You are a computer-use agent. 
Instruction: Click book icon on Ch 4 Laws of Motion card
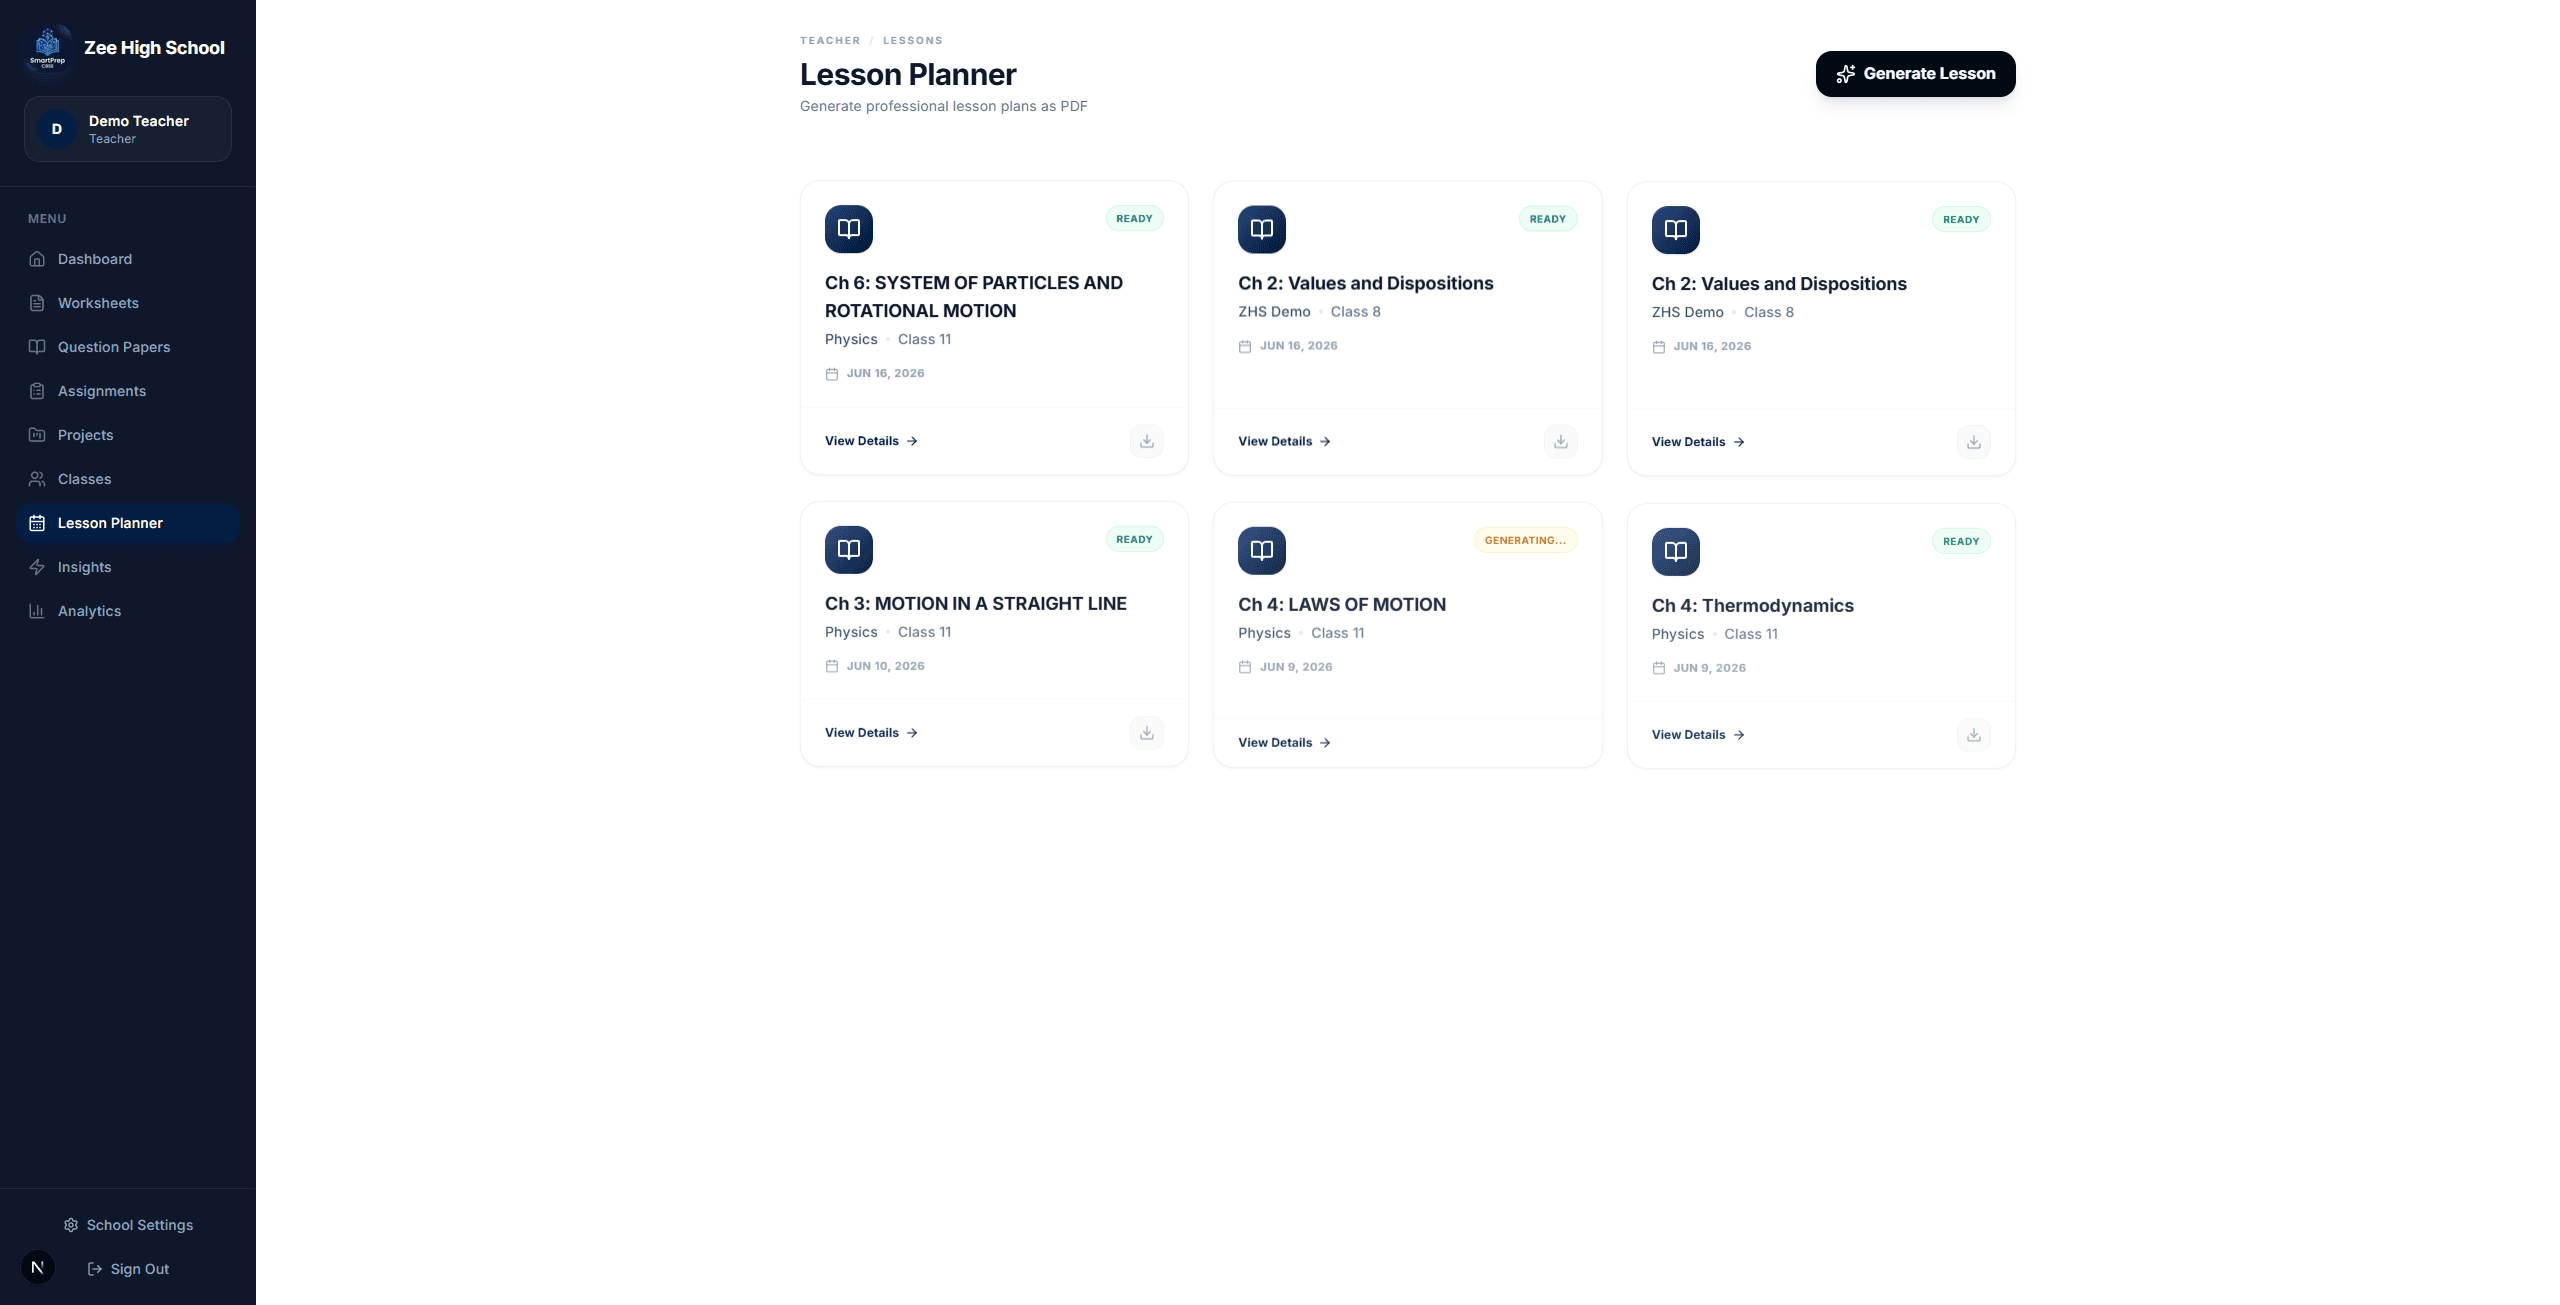tap(1262, 550)
